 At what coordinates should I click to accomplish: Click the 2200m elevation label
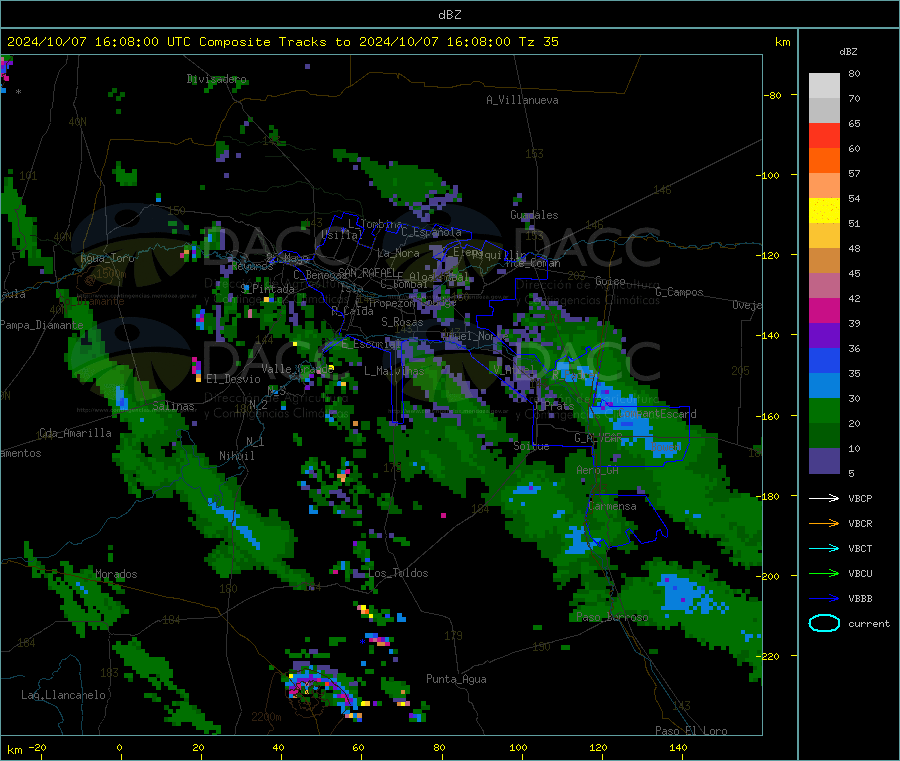pos(266,717)
